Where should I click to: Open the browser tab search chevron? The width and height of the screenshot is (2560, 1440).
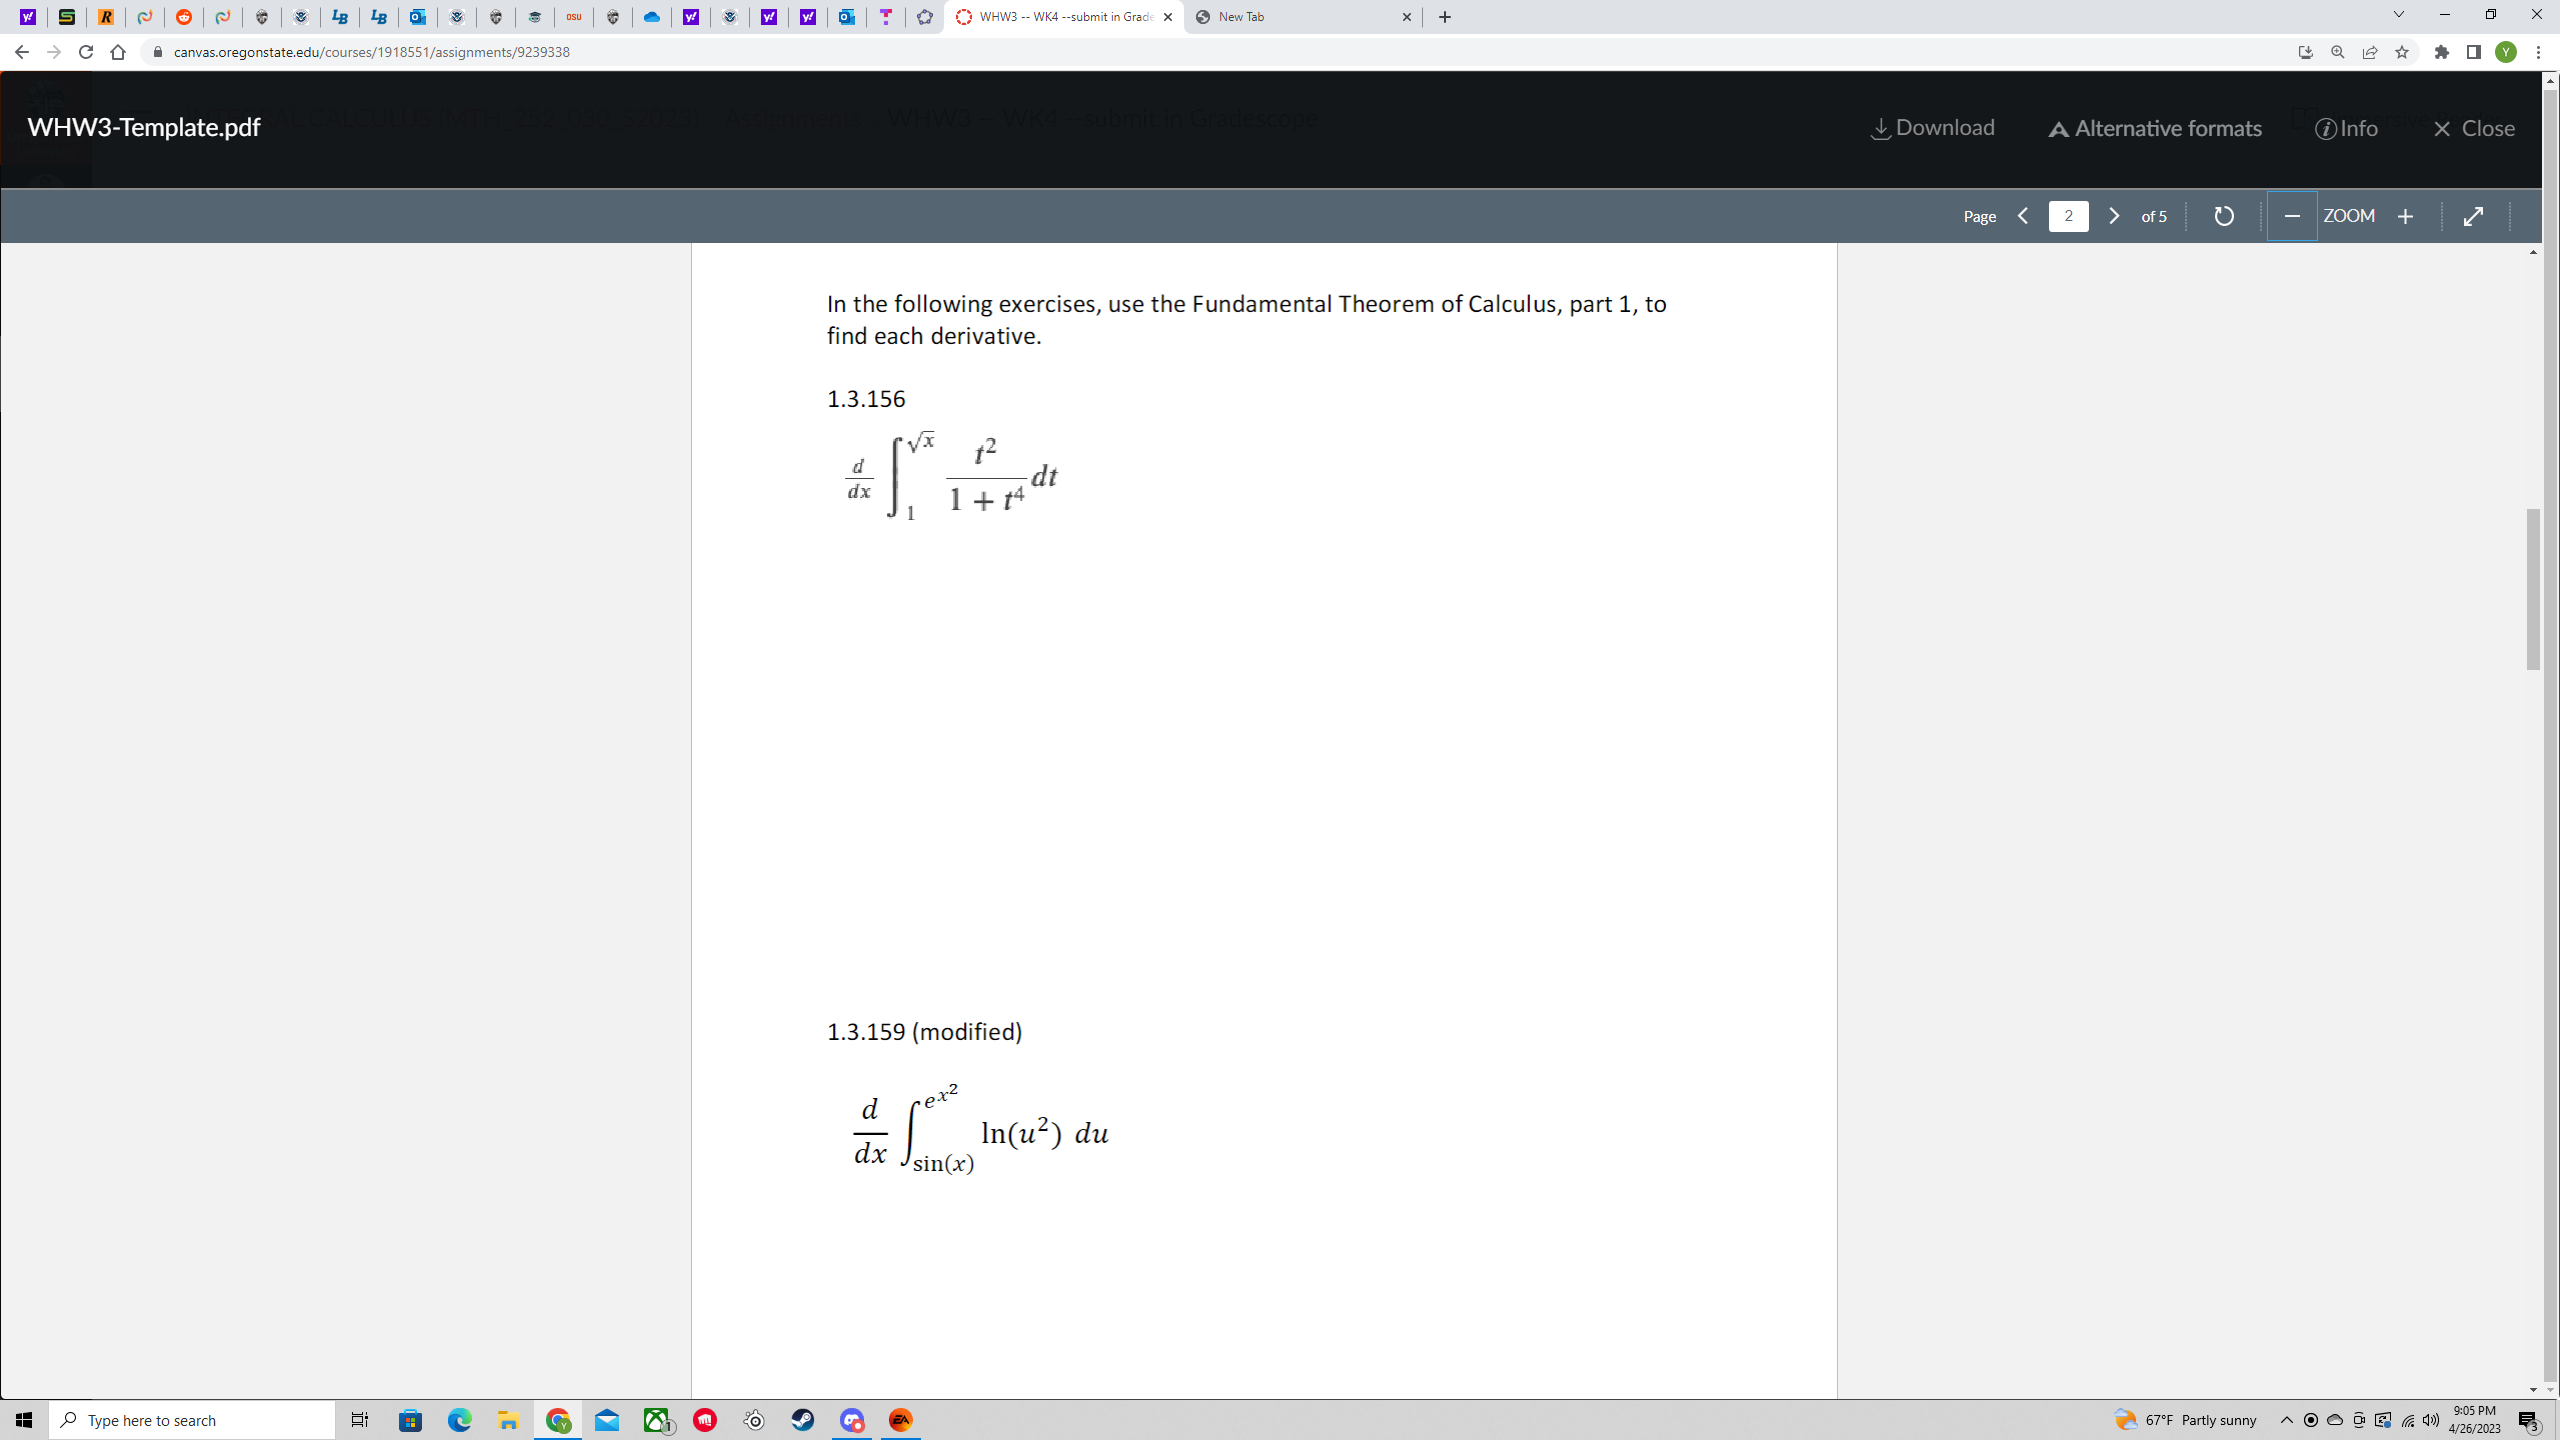tap(2398, 14)
